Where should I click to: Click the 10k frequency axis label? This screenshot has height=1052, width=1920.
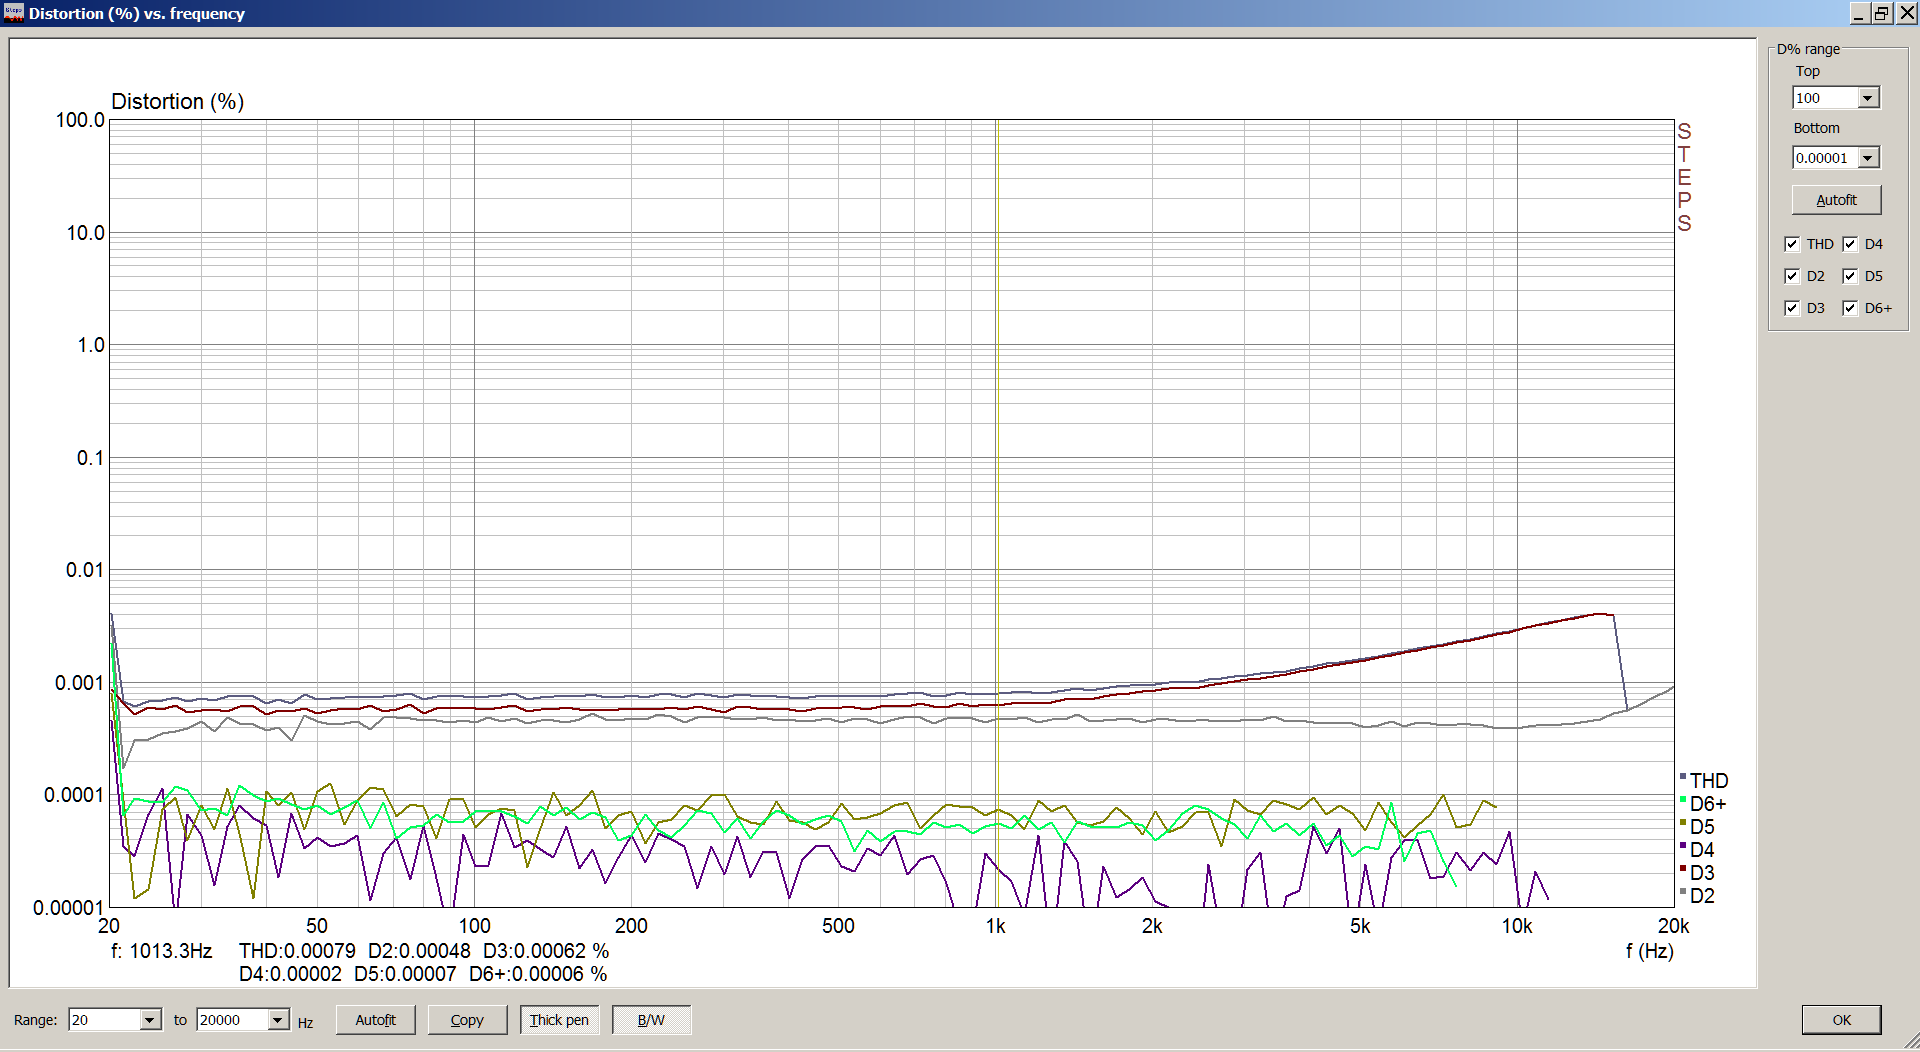click(x=1516, y=927)
